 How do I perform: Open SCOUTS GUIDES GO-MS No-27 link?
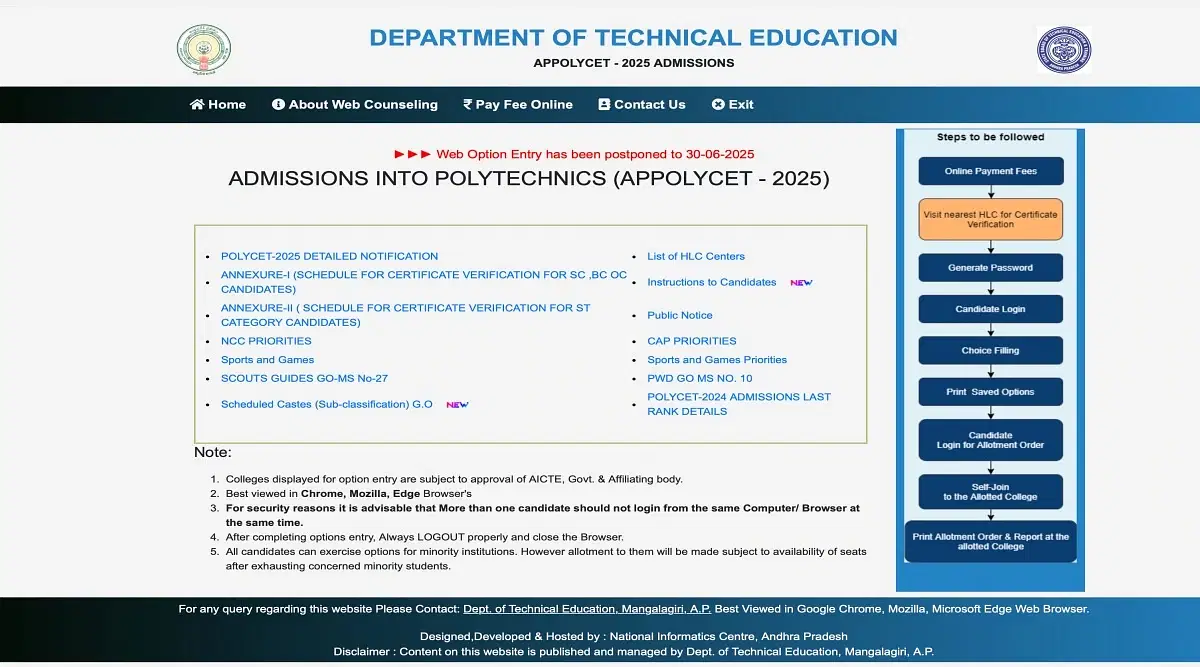point(304,379)
